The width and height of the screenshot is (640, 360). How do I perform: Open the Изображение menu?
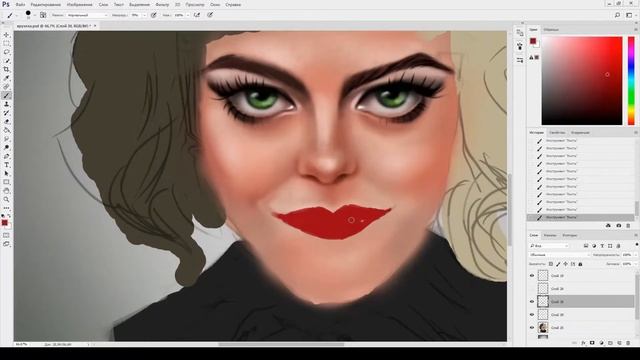pyautogui.click(x=80, y=4)
